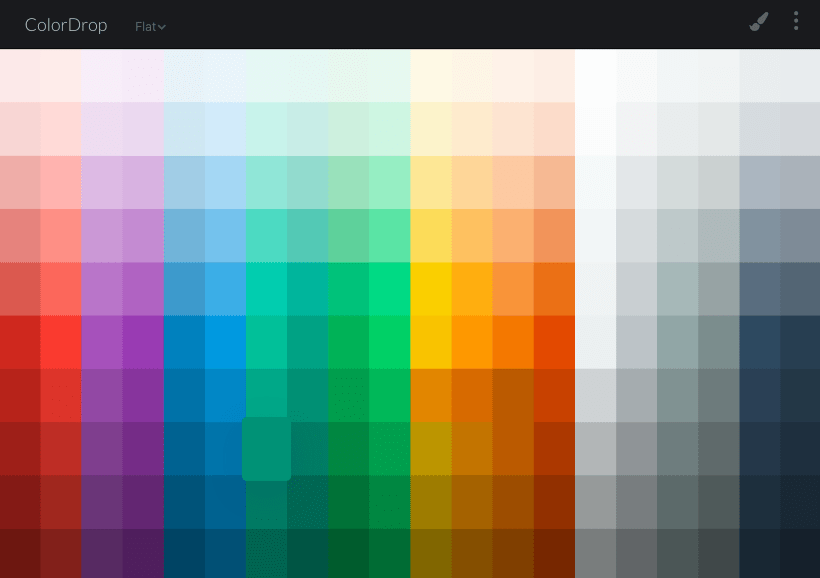Pick the brightest saturated red swatch
This screenshot has width=820, height=578.
pos(61,341)
